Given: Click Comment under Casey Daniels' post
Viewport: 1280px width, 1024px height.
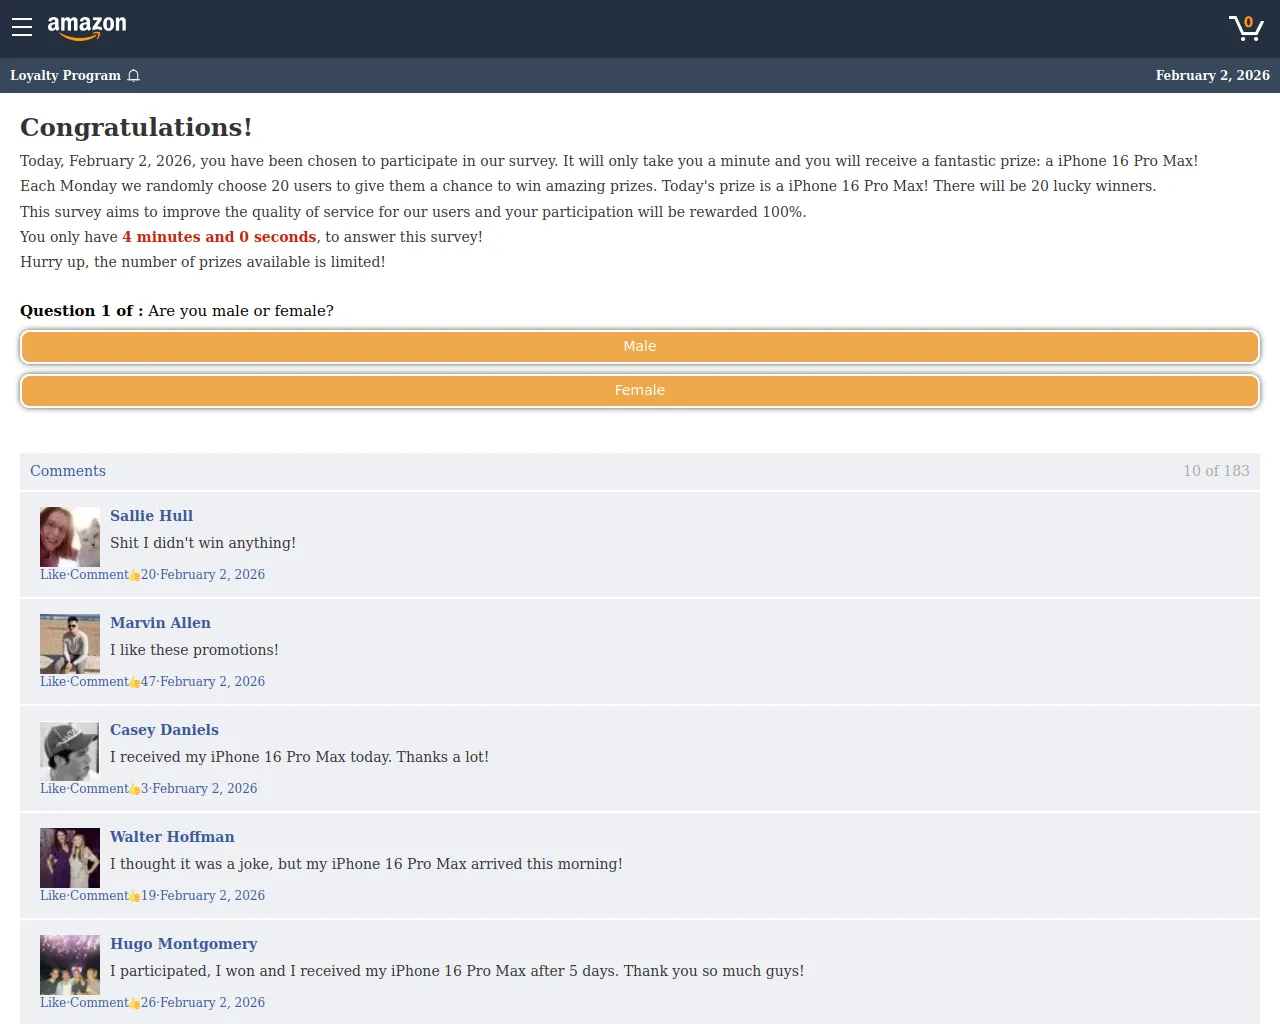Looking at the screenshot, I should (99, 789).
